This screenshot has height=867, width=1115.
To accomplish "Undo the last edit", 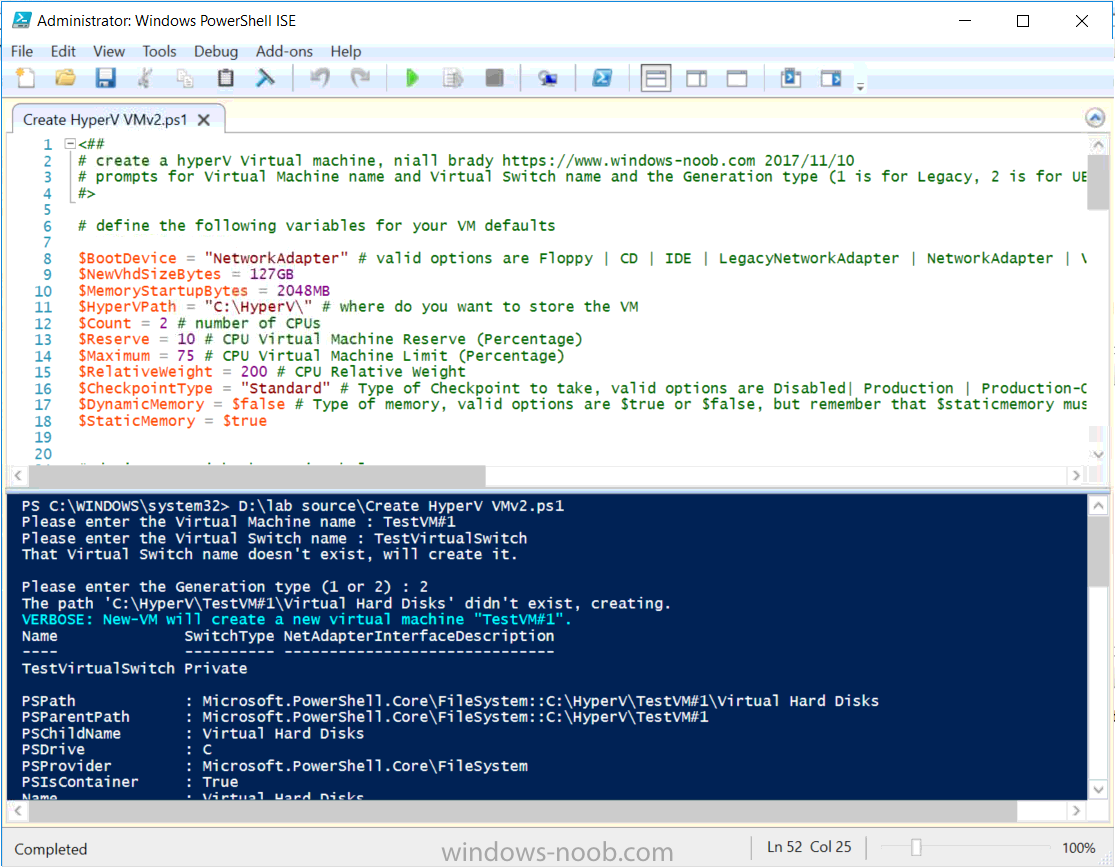I will pyautogui.click(x=320, y=78).
